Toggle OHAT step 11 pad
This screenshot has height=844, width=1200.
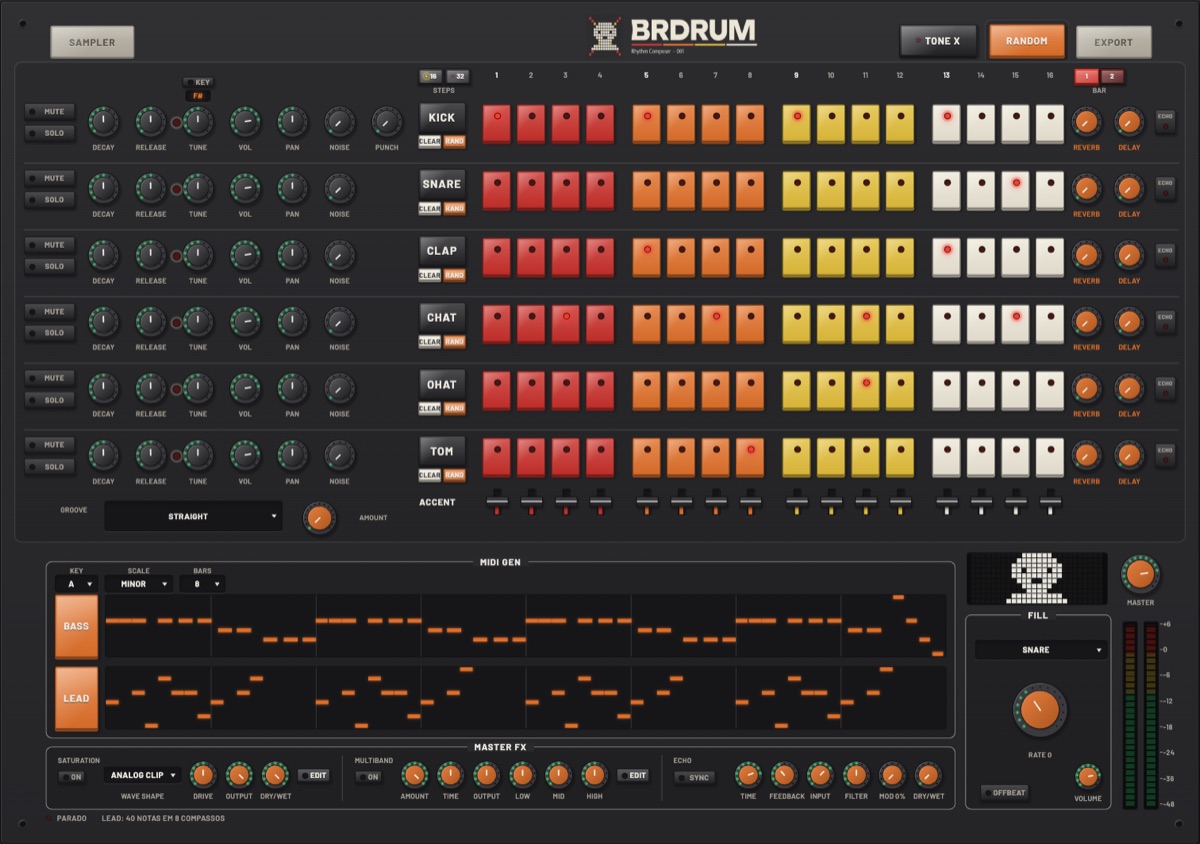[865, 390]
